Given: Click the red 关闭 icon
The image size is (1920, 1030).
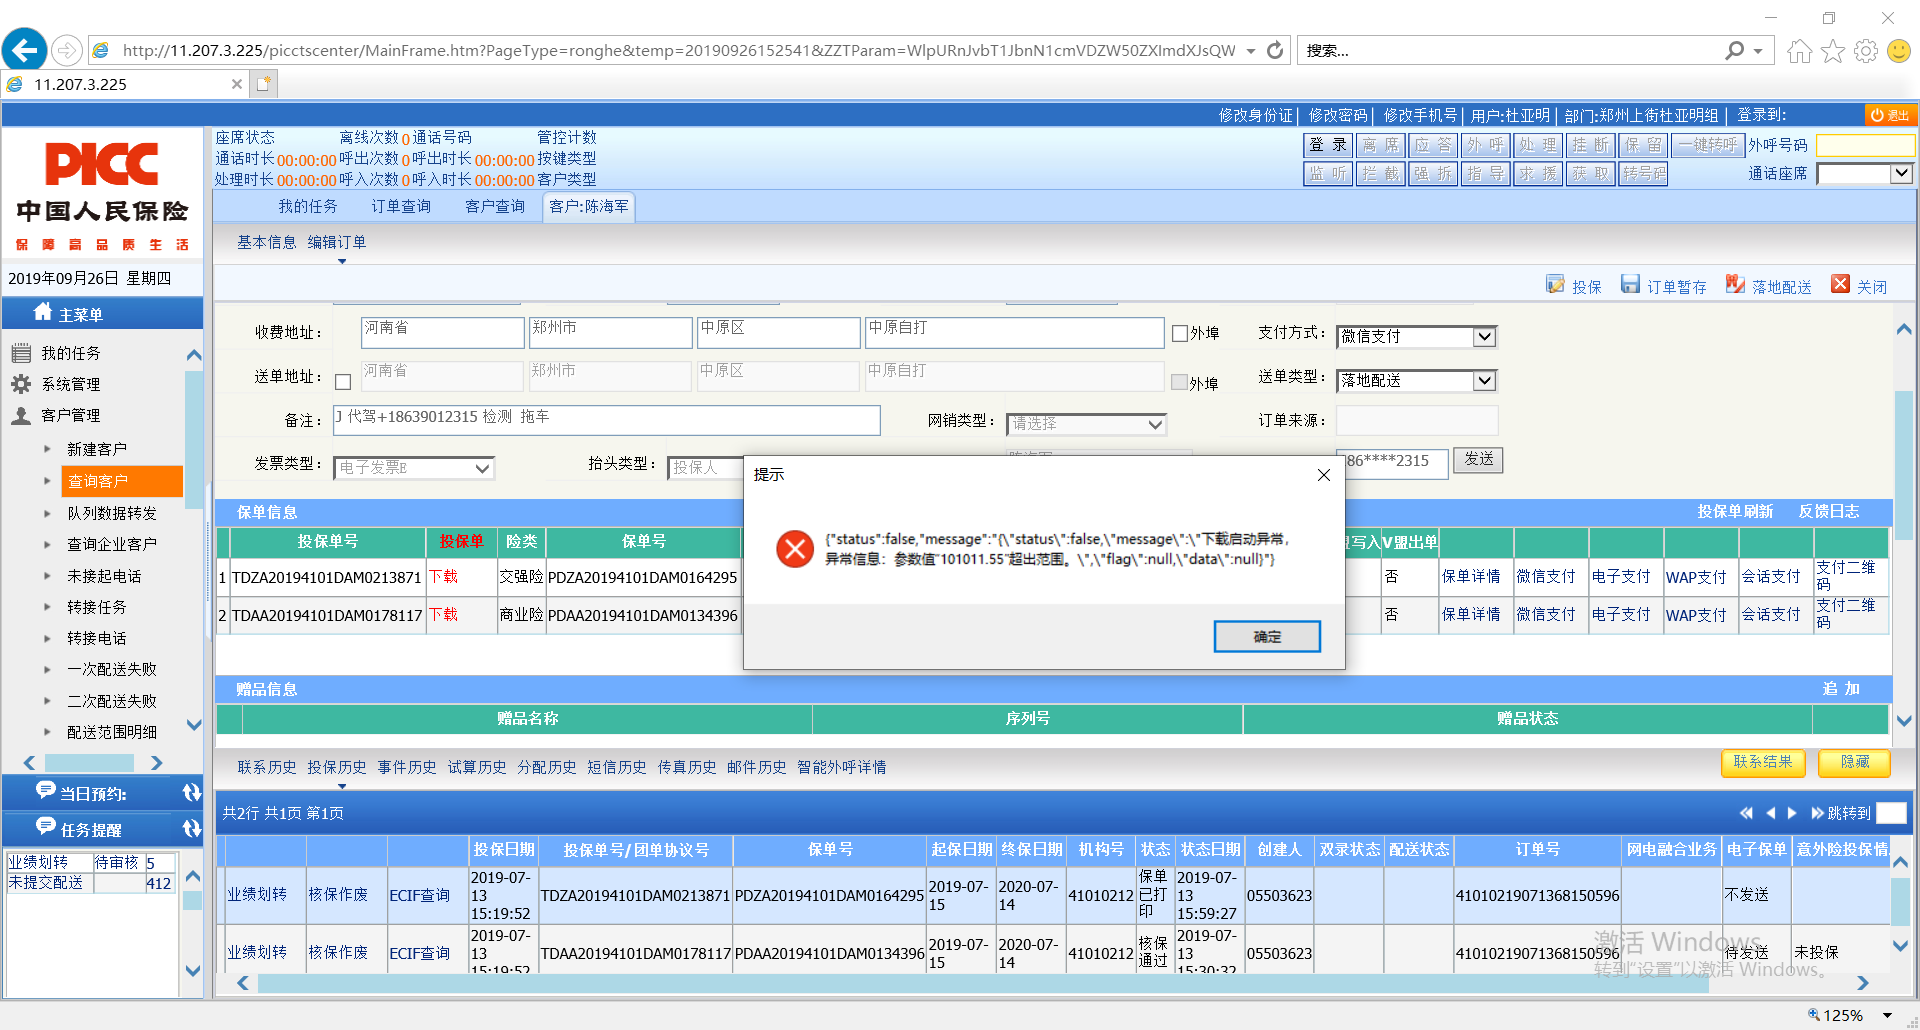Looking at the screenshot, I should coord(1840,285).
